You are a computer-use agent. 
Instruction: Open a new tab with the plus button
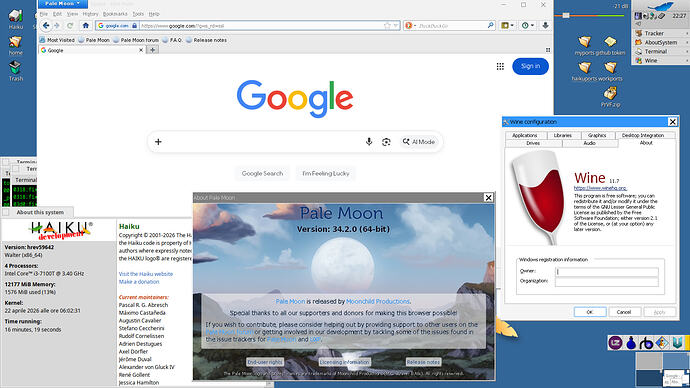(152, 50)
